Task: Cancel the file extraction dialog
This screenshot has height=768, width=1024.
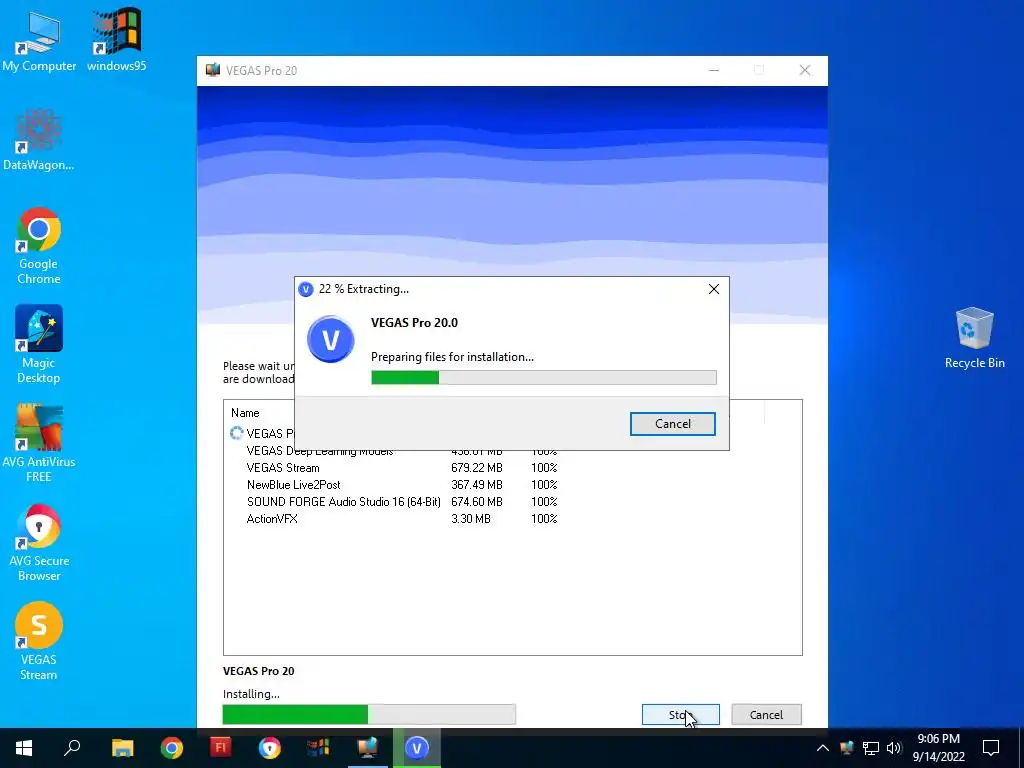Action: click(x=672, y=424)
